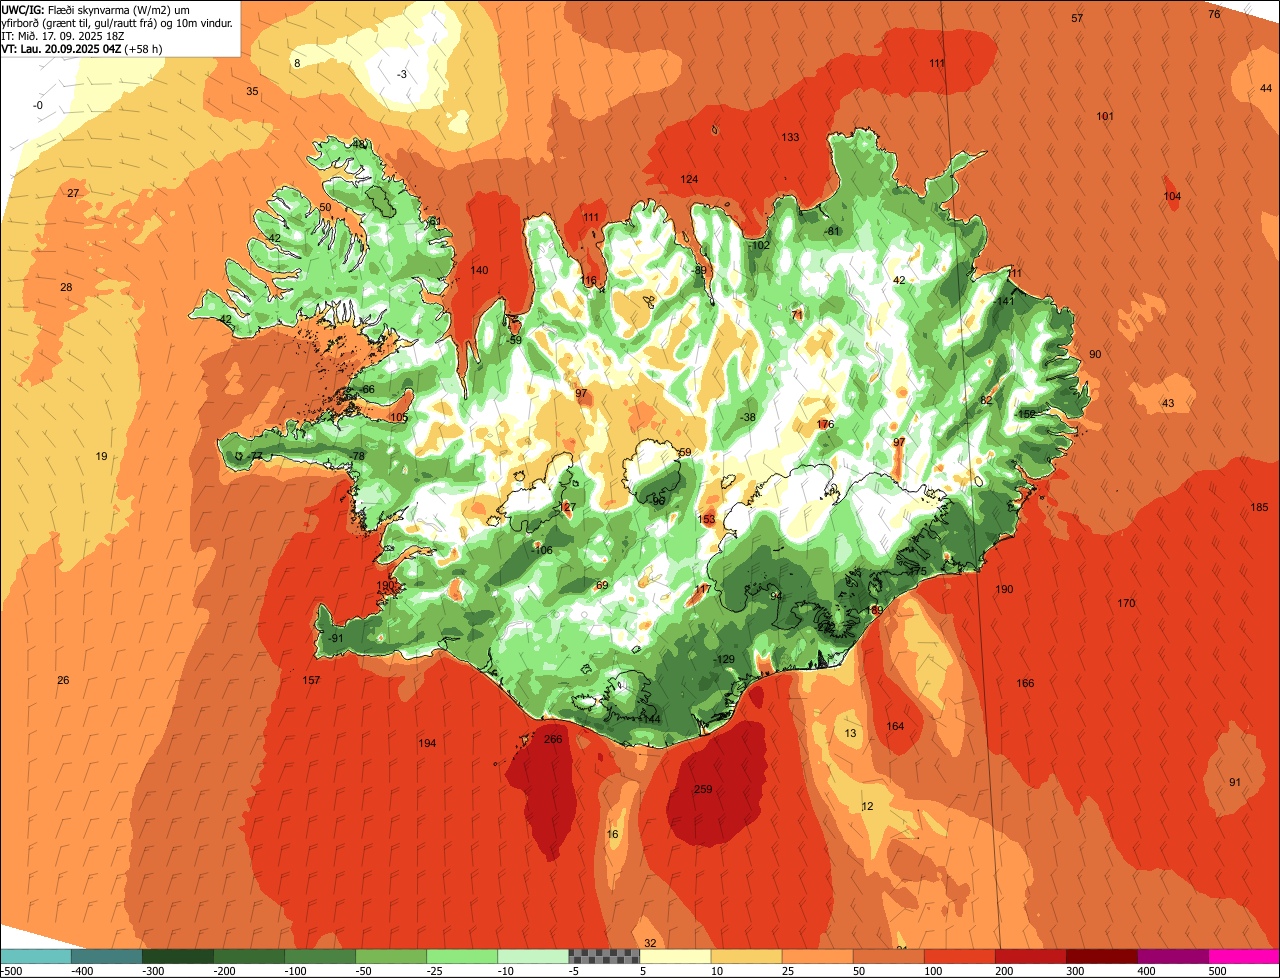The image size is (1280, 978).
Task: Click the '170' flux value
Action: pos(1126,604)
